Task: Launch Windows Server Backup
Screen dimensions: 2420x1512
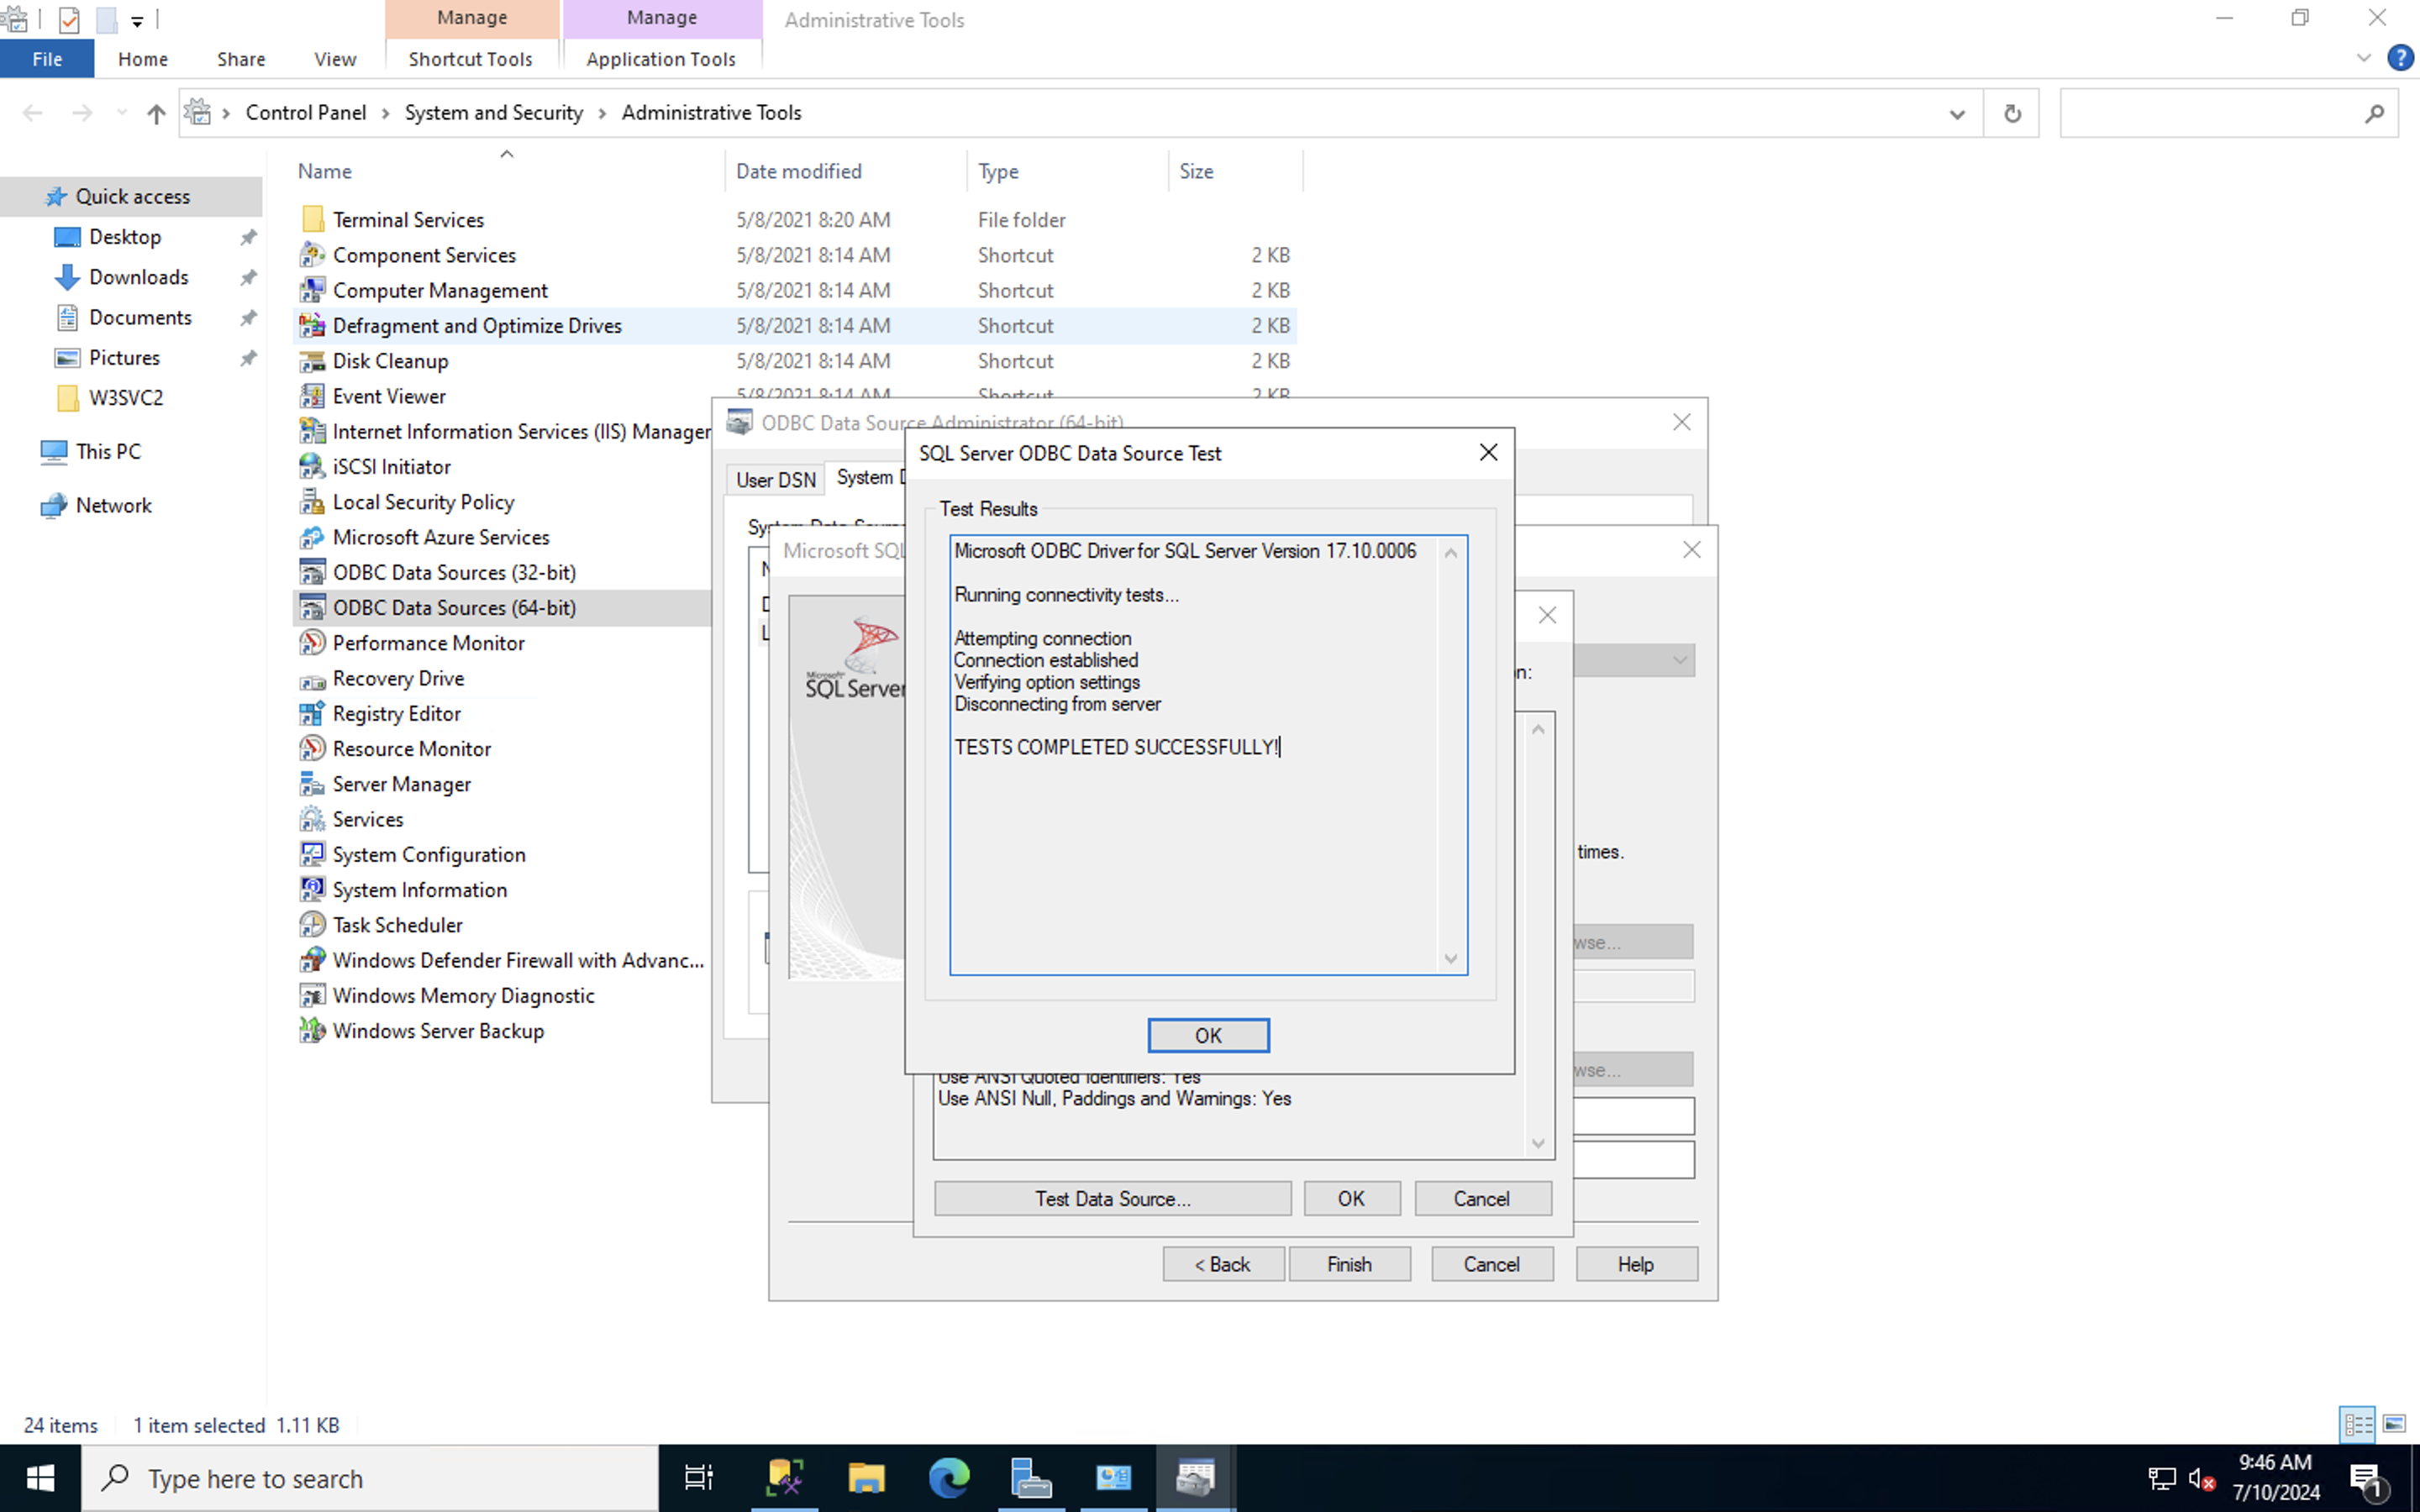Action: point(437,1030)
